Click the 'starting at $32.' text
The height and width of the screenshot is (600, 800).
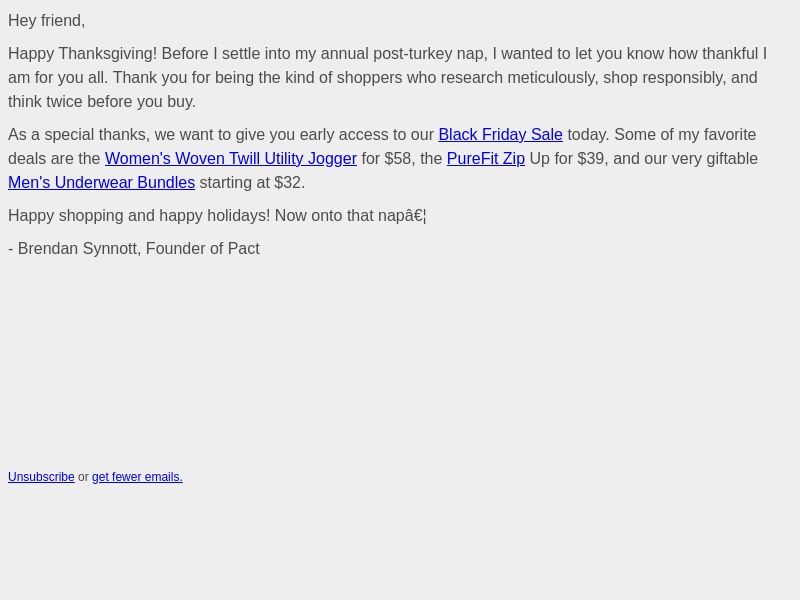tap(252, 183)
